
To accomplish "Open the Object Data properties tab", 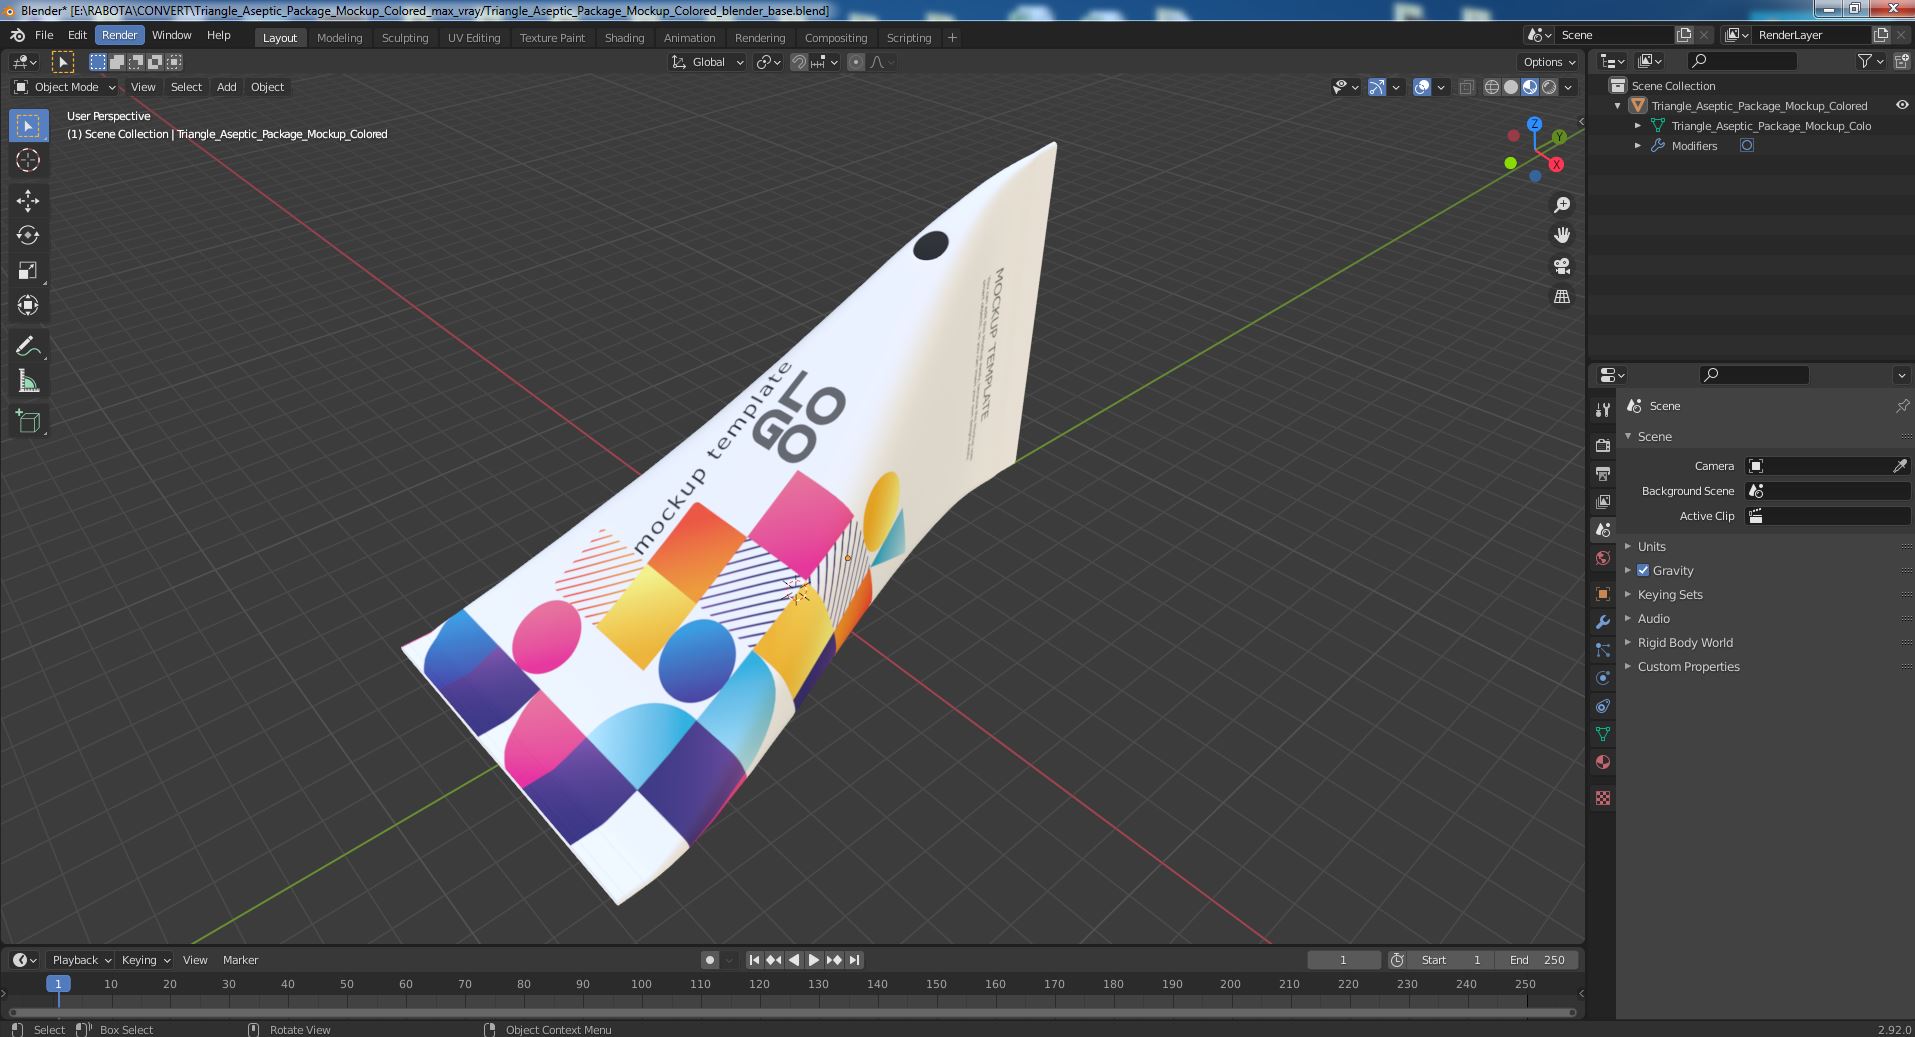I will [1603, 734].
